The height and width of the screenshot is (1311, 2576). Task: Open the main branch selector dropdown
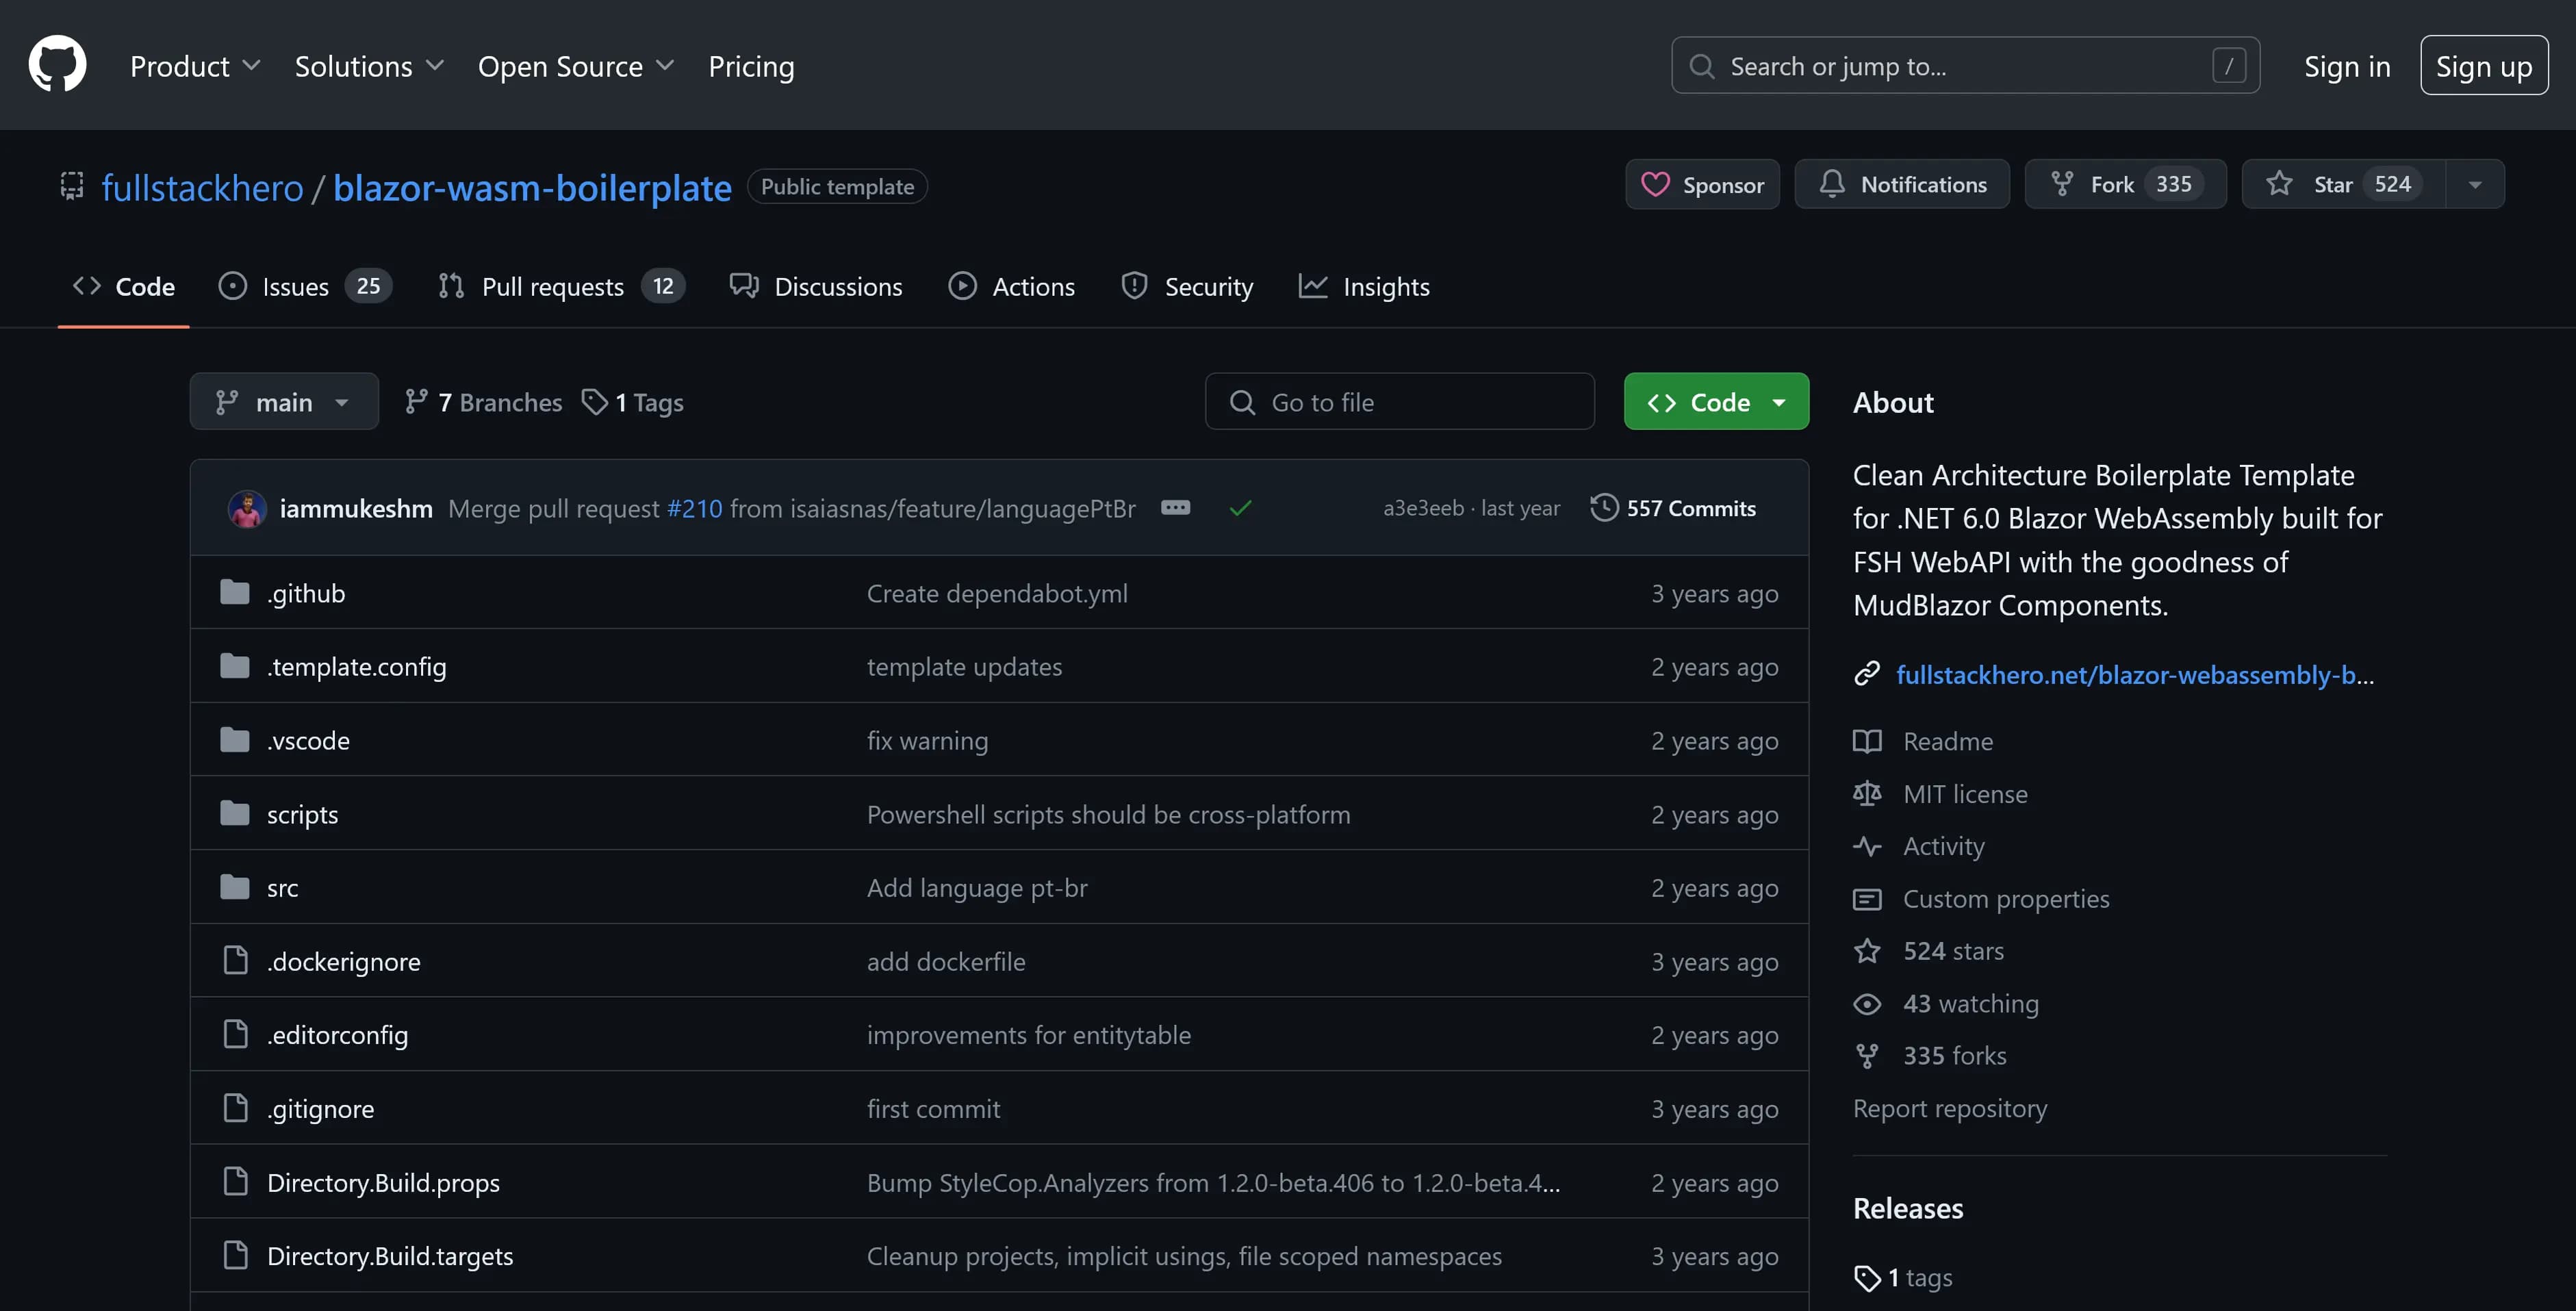pos(284,402)
